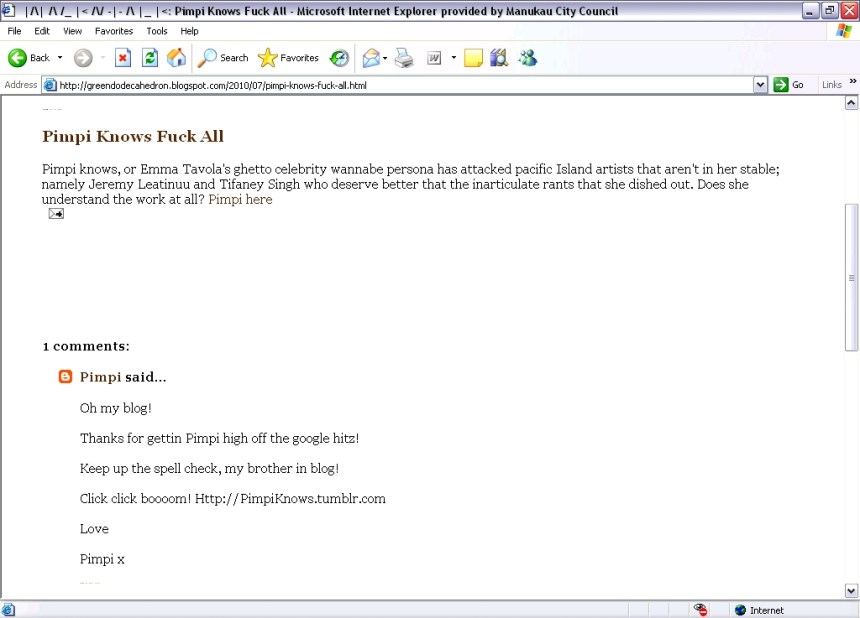
Task: Expand the Back button history dropdown
Action: point(60,58)
